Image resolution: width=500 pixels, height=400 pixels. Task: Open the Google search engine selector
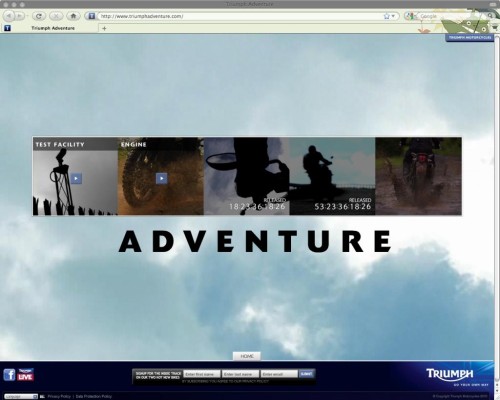[411, 16]
